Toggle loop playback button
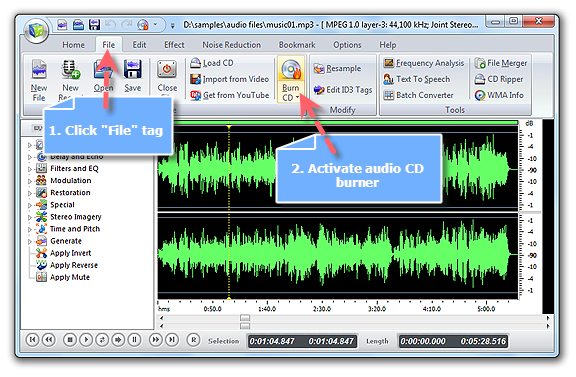This screenshot has width=576, height=377. coord(102,340)
